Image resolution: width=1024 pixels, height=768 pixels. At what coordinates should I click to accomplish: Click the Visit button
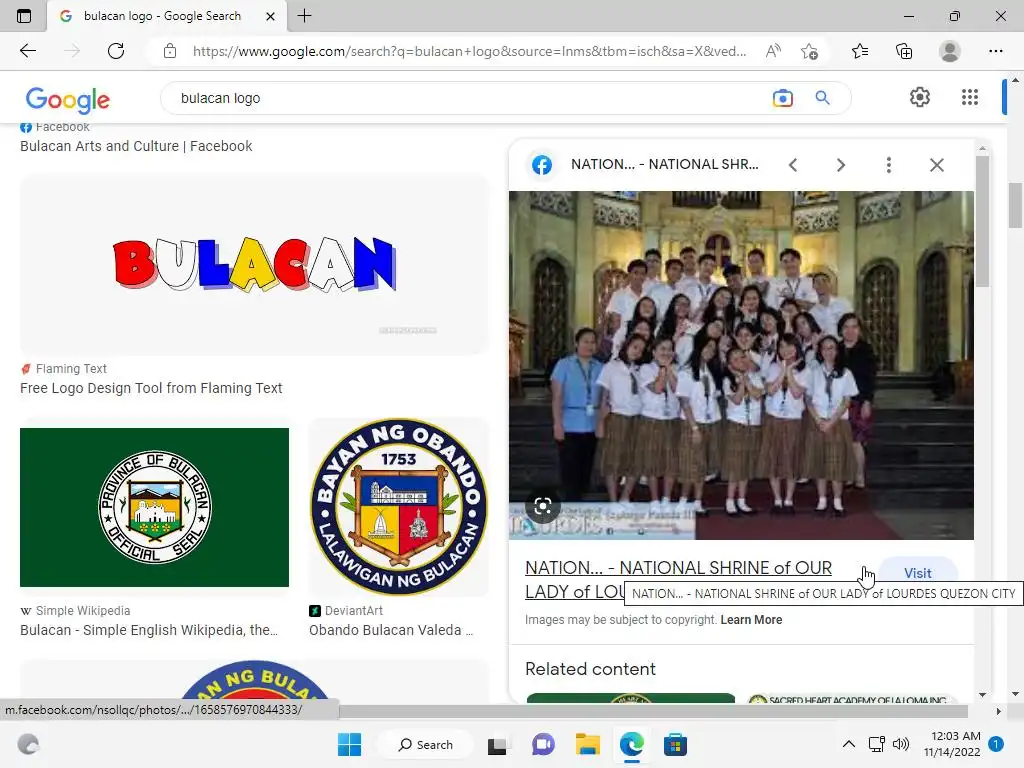918,573
